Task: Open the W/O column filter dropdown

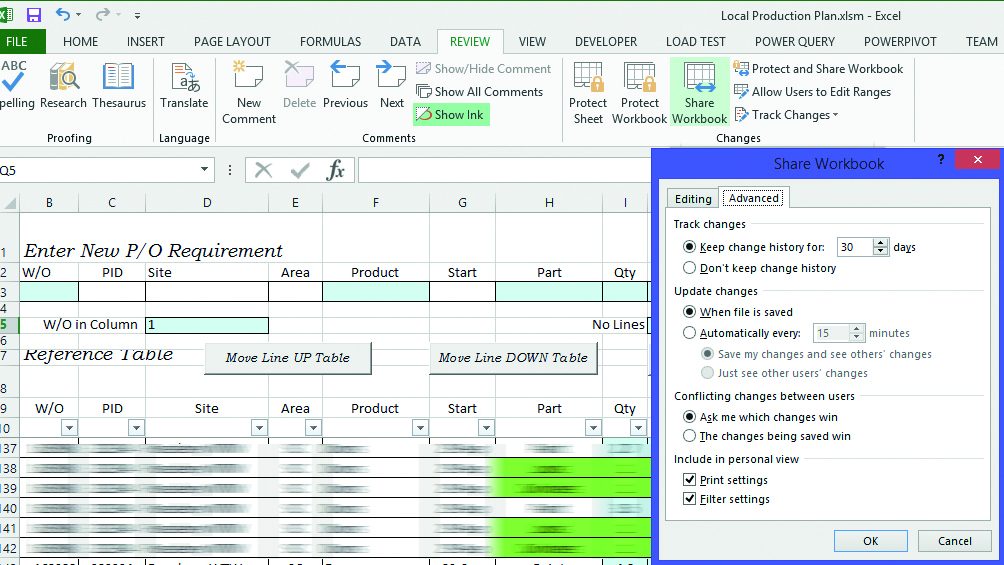Action: pos(69,427)
